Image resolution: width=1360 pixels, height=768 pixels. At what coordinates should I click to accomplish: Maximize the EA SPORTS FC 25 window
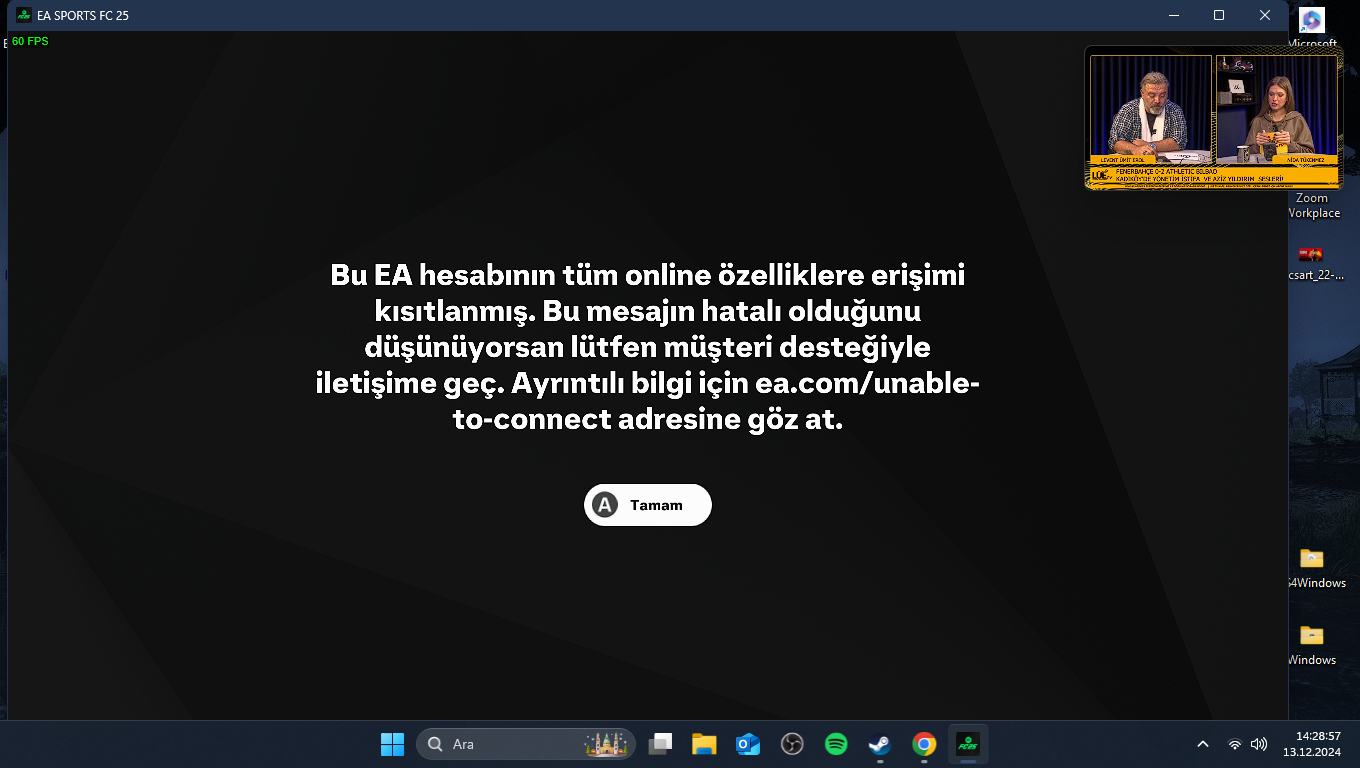point(1219,15)
